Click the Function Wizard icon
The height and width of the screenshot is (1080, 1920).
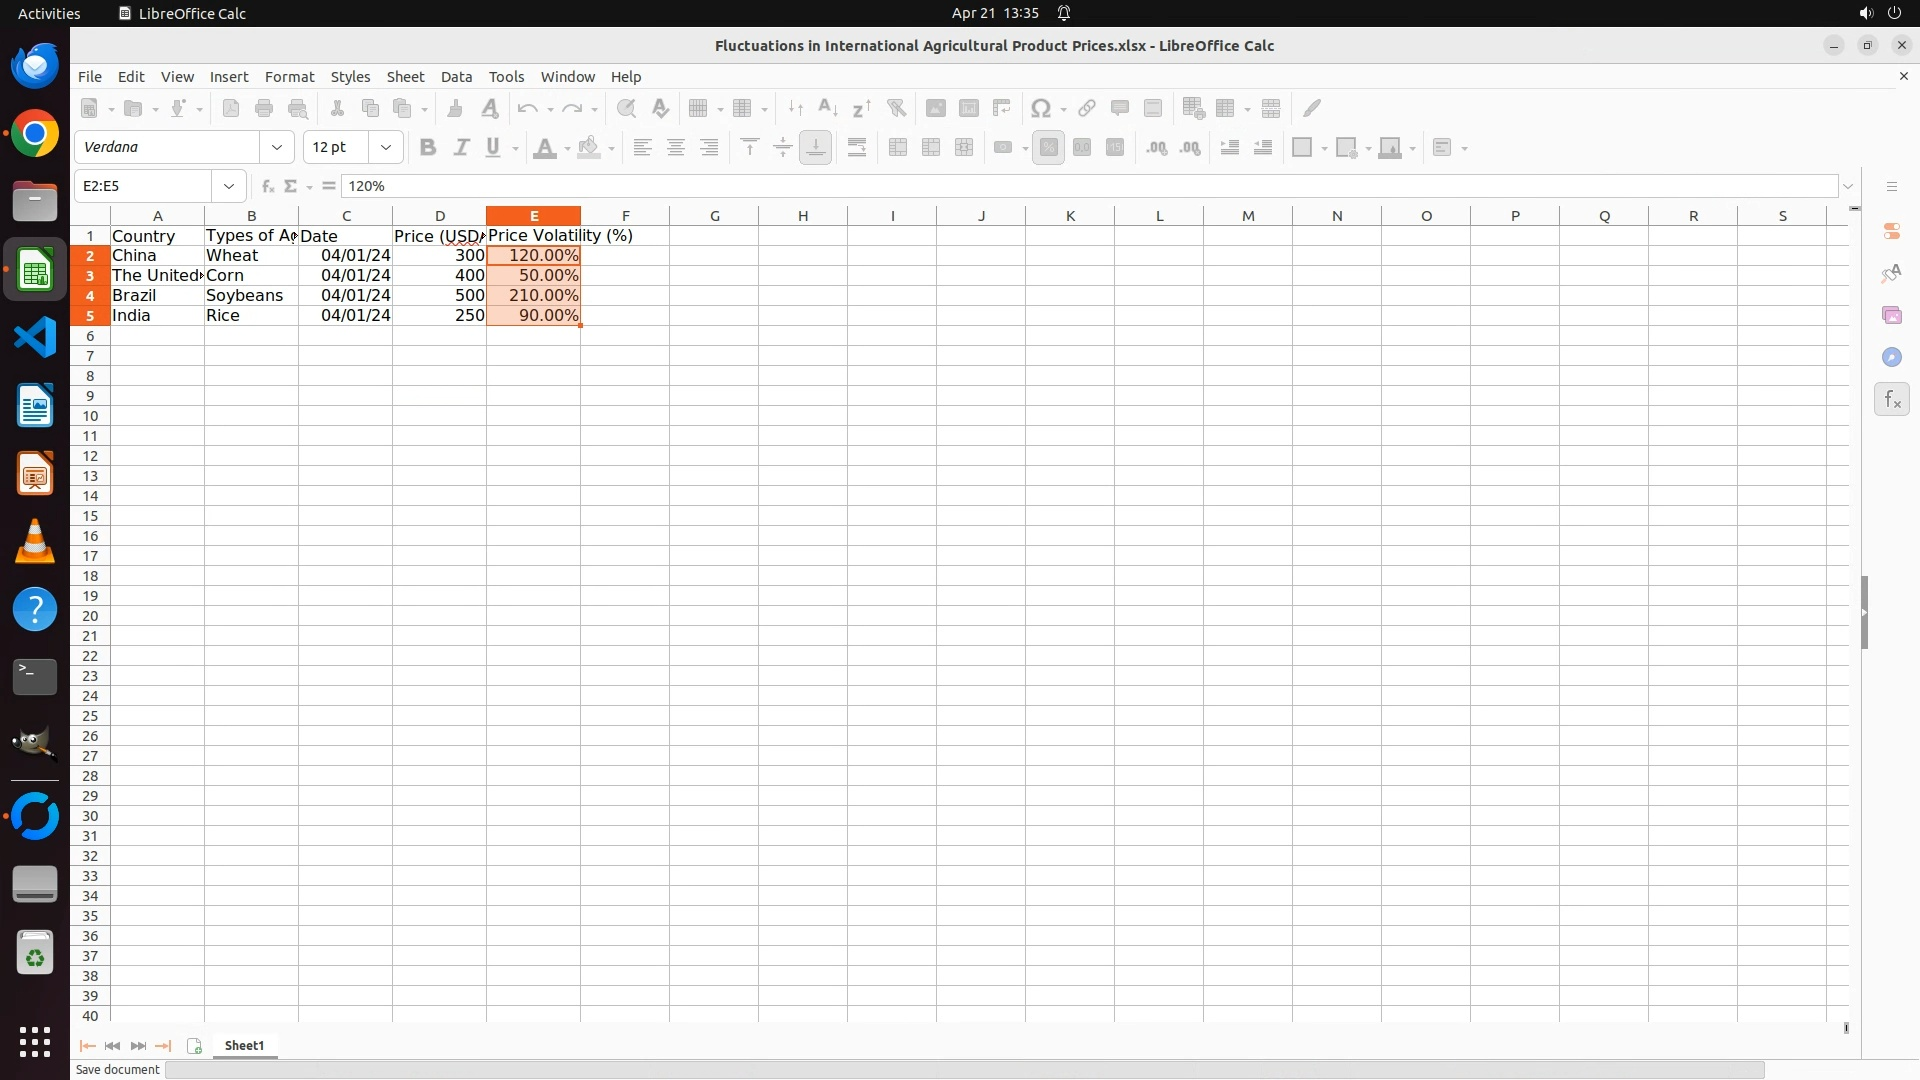pyautogui.click(x=267, y=186)
